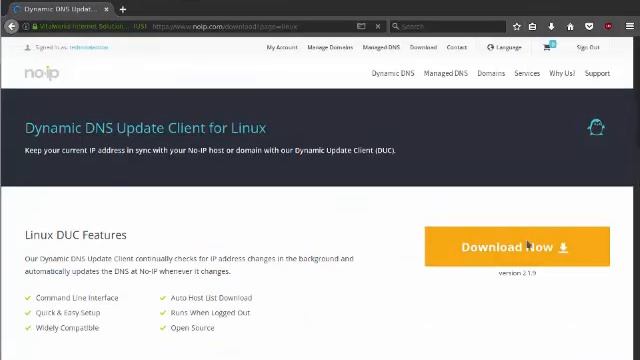Open the signed-in username link
Viewport: 640px width, 360px height.
pyautogui.click(x=89, y=47)
